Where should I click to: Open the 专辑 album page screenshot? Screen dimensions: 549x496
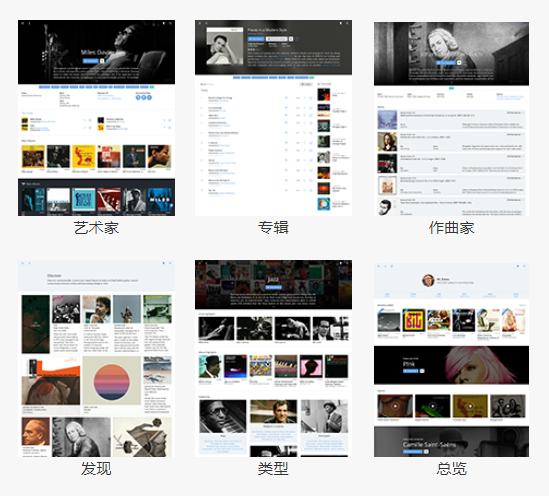(x=273, y=118)
